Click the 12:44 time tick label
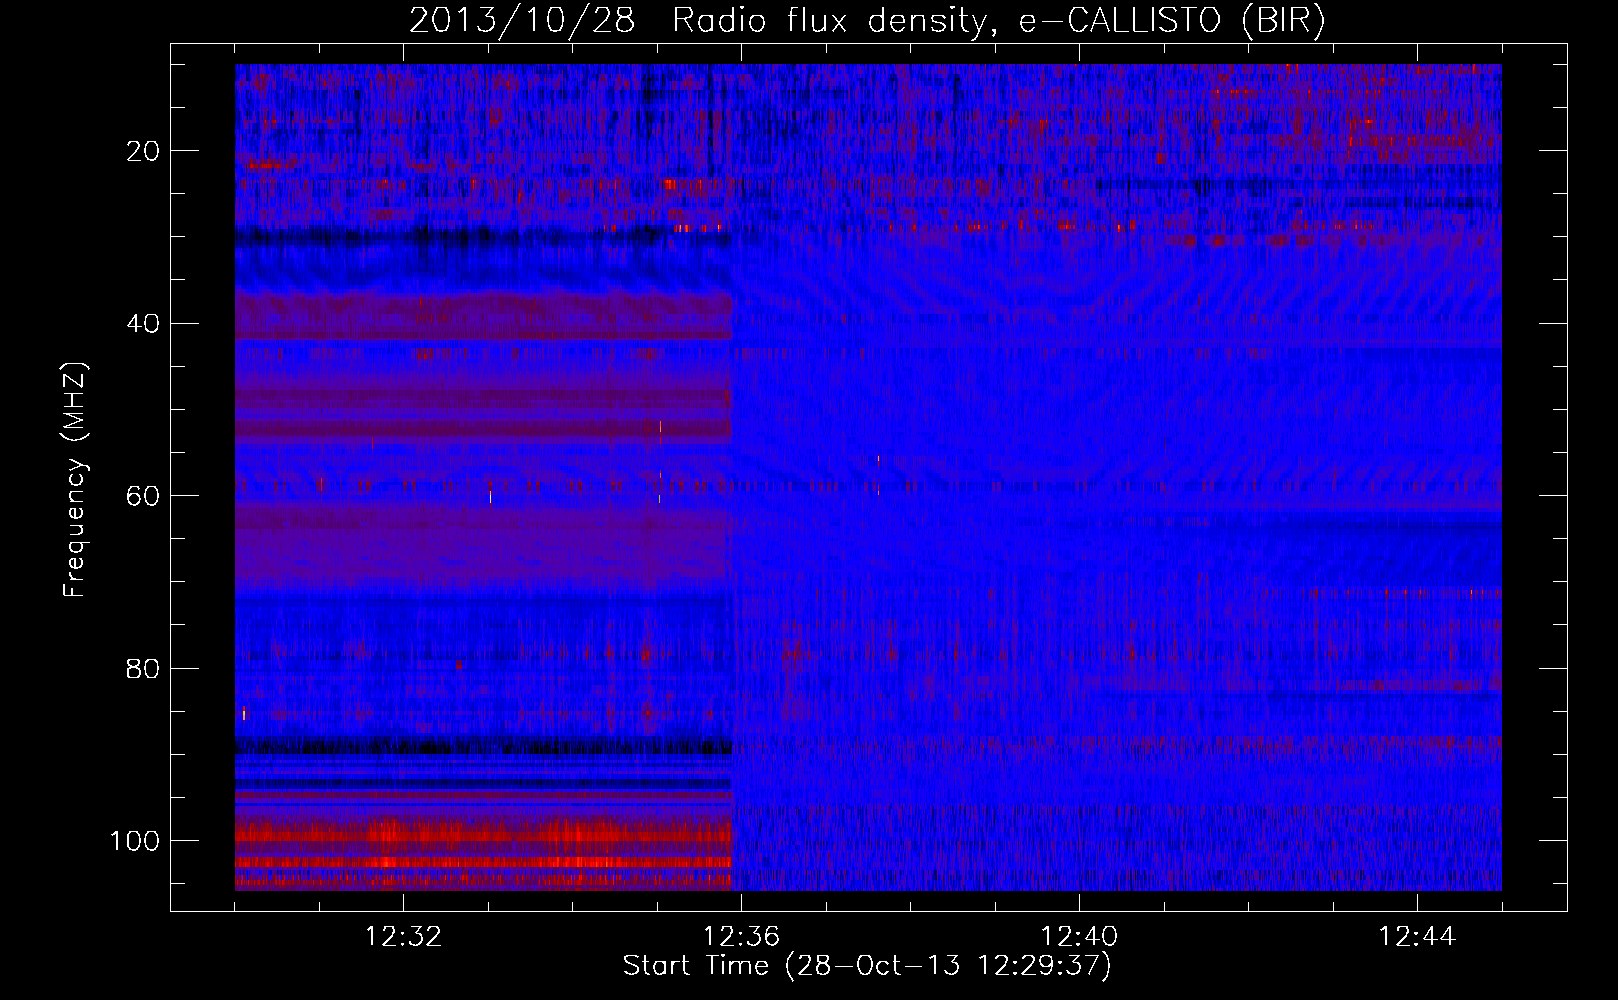Image resolution: width=1618 pixels, height=1000 pixels. (1417, 937)
